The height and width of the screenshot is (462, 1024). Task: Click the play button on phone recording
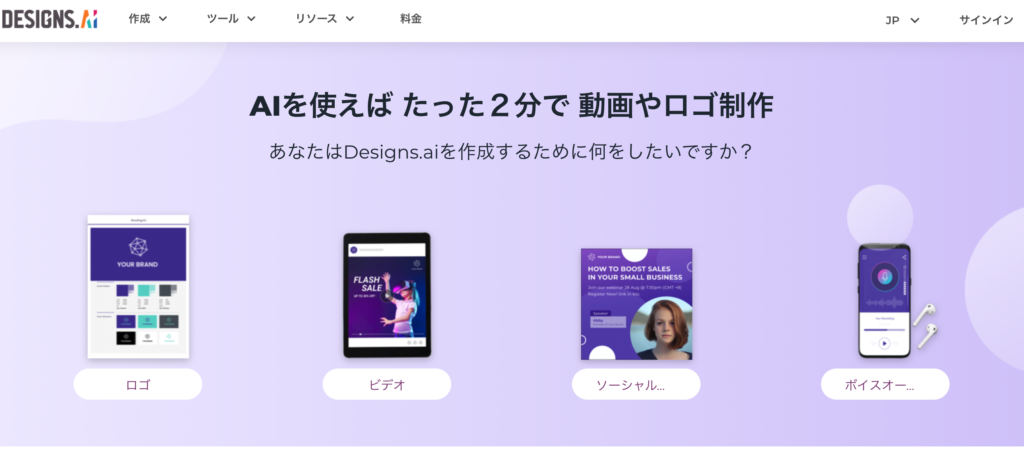tap(884, 343)
